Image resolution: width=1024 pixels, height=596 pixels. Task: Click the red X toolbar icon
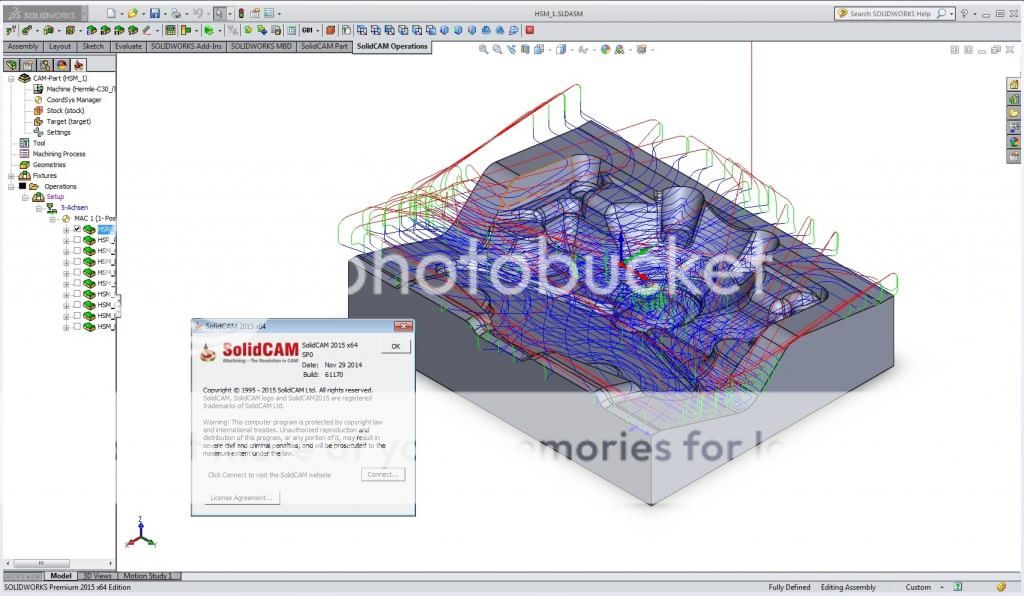click(529, 30)
